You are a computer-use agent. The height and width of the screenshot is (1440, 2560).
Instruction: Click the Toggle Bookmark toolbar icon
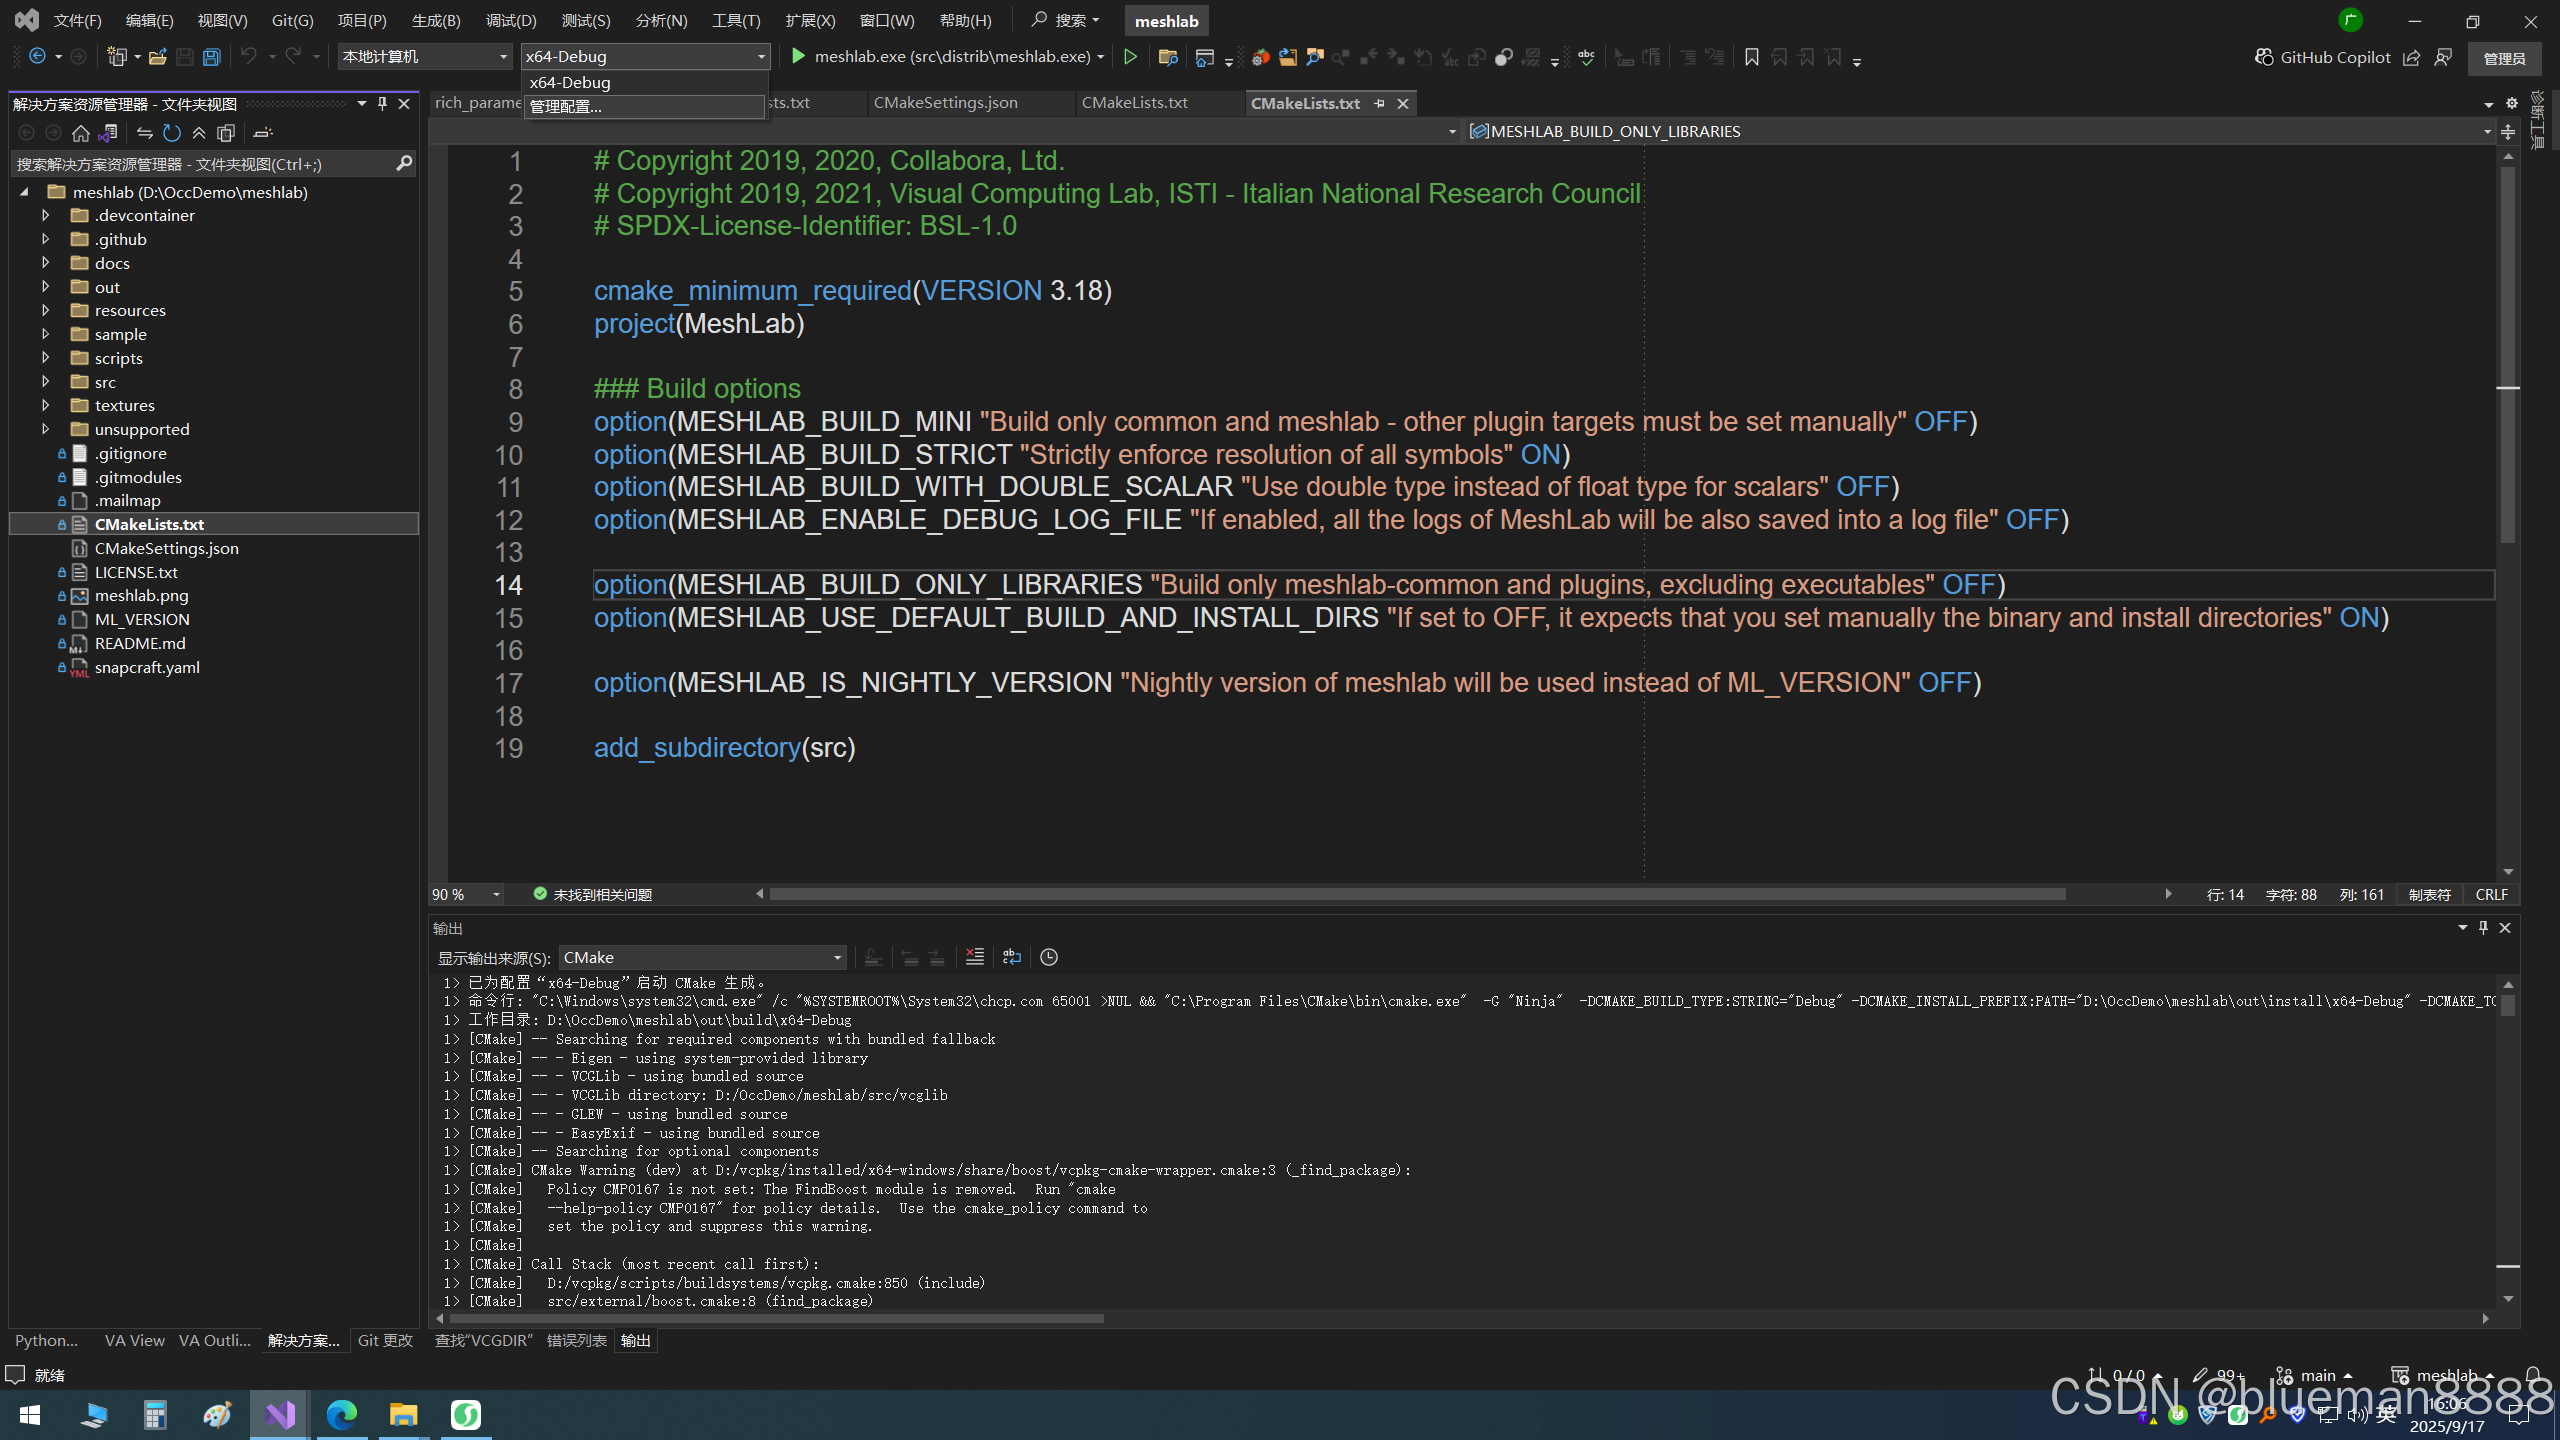(1751, 57)
